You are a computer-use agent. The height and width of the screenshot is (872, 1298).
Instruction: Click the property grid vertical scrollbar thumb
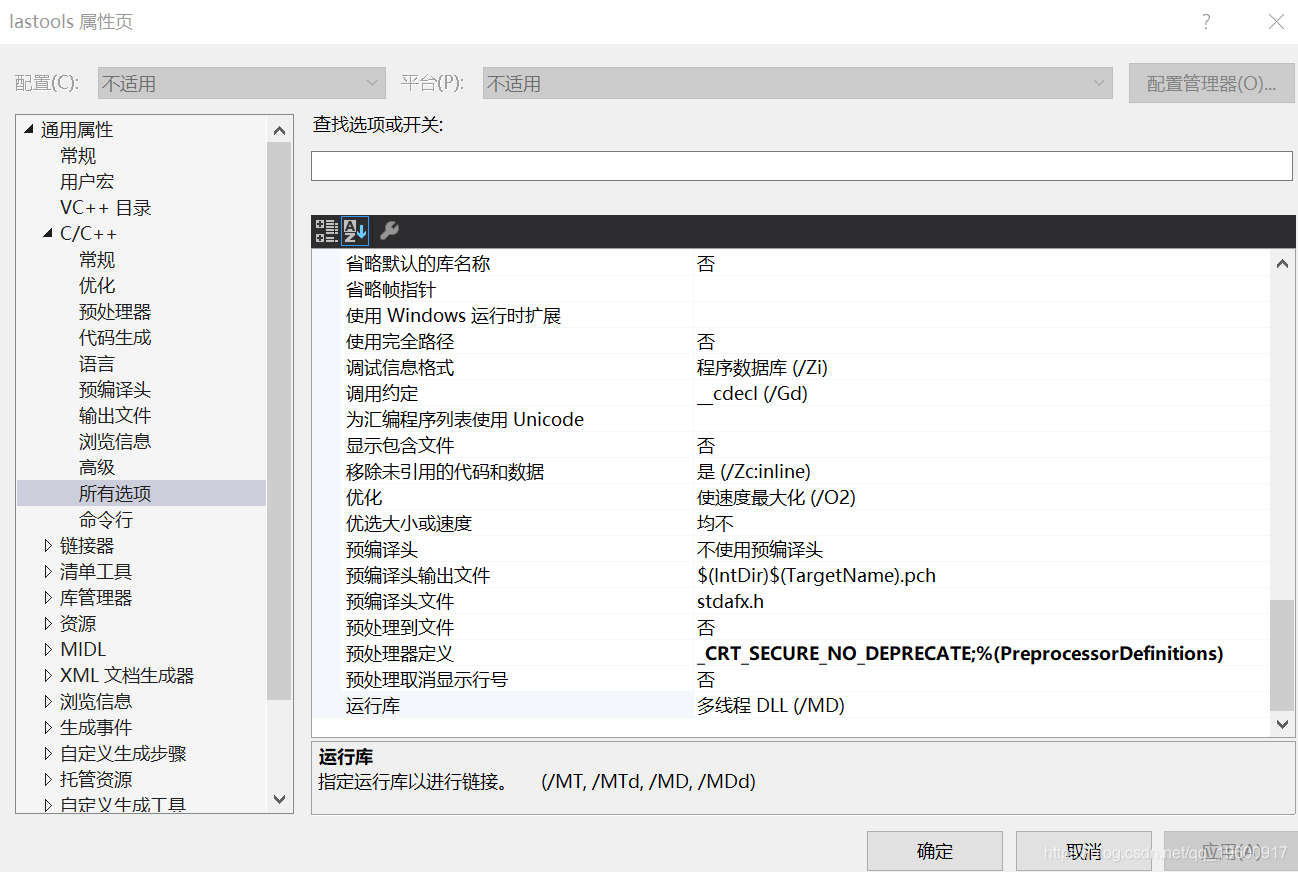coord(1281,655)
